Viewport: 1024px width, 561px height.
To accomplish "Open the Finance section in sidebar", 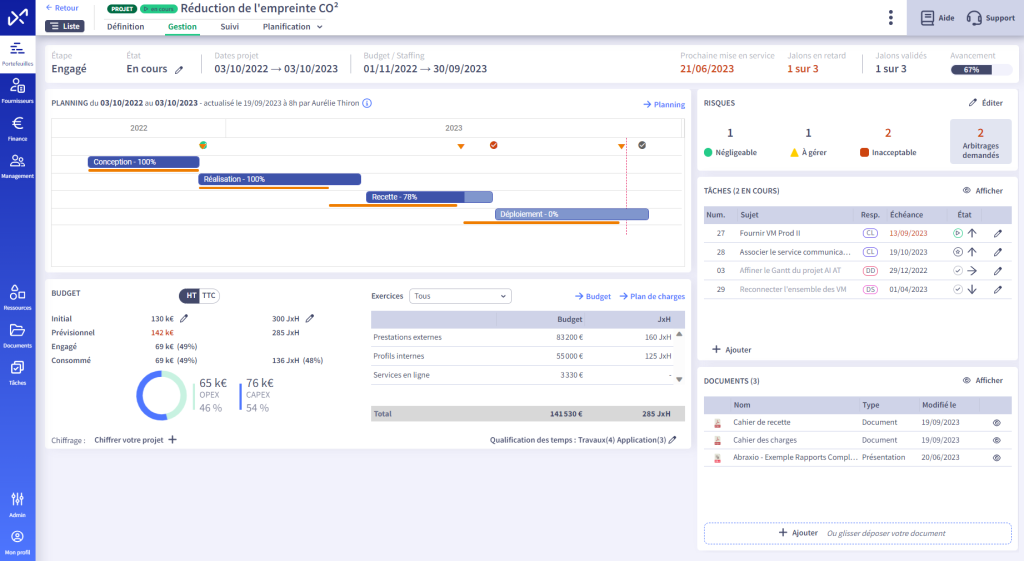I will (17, 127).
